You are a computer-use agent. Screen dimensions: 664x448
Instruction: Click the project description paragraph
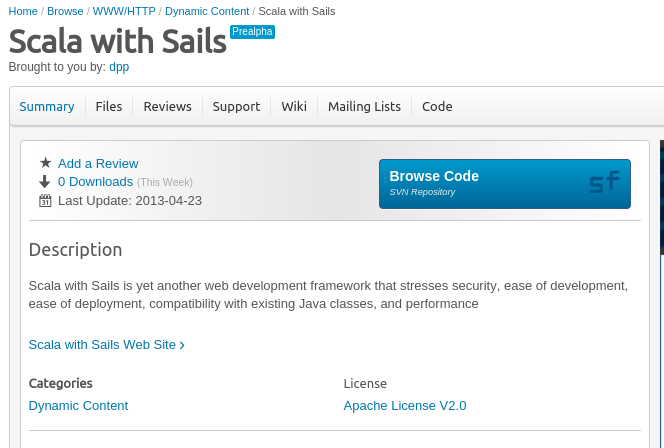328,295
